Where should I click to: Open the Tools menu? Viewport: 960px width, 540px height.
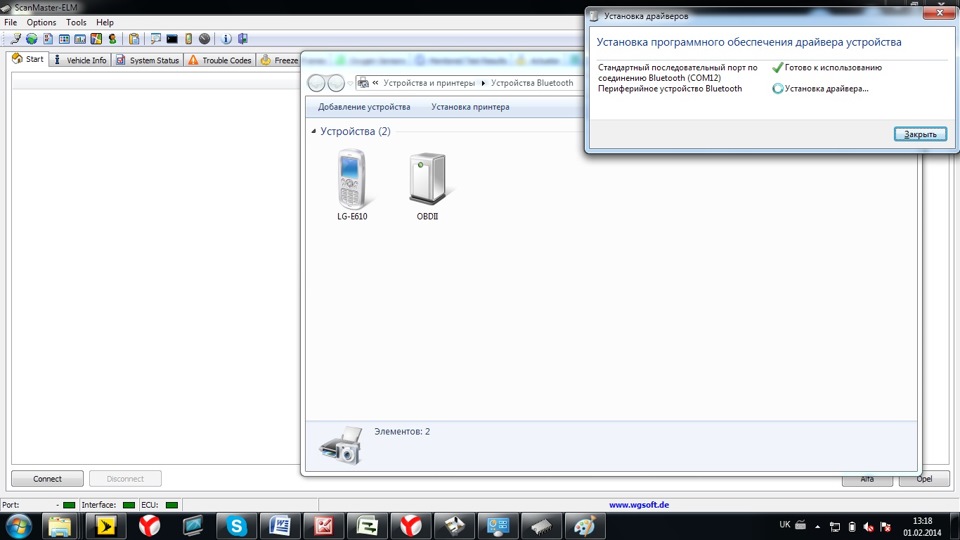click(76, 22)
